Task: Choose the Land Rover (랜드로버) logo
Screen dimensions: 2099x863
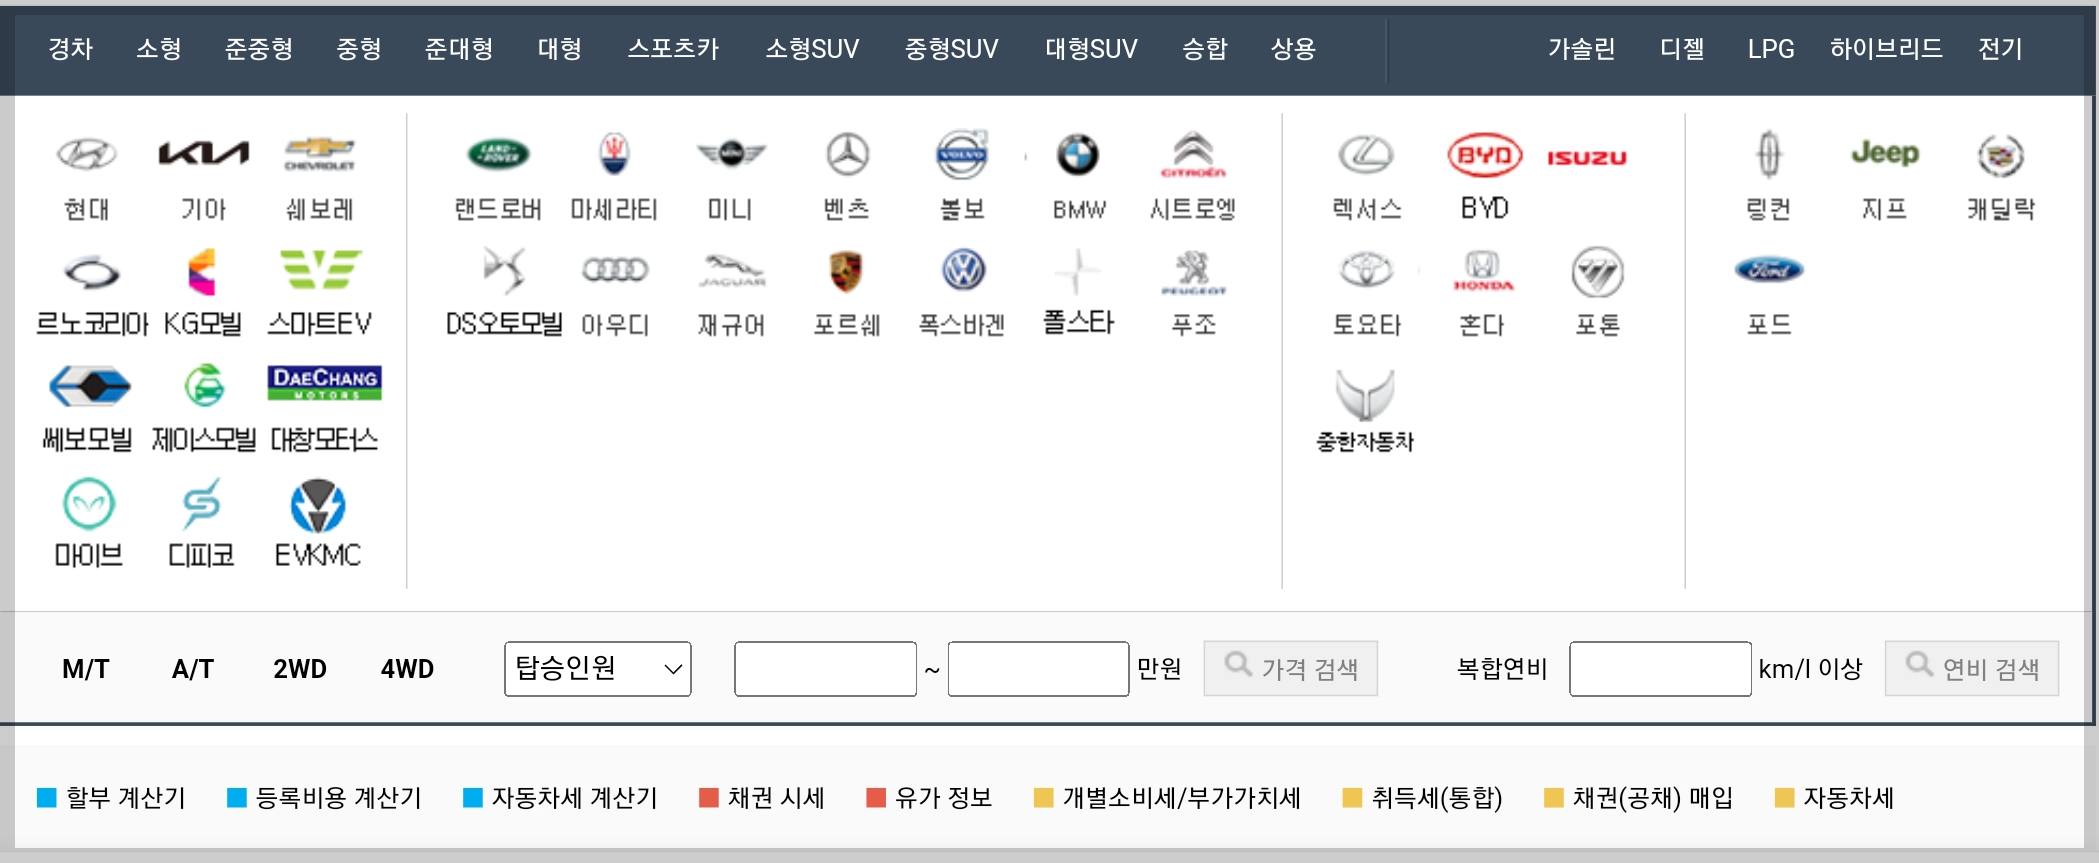Action: tap(498, 154)
